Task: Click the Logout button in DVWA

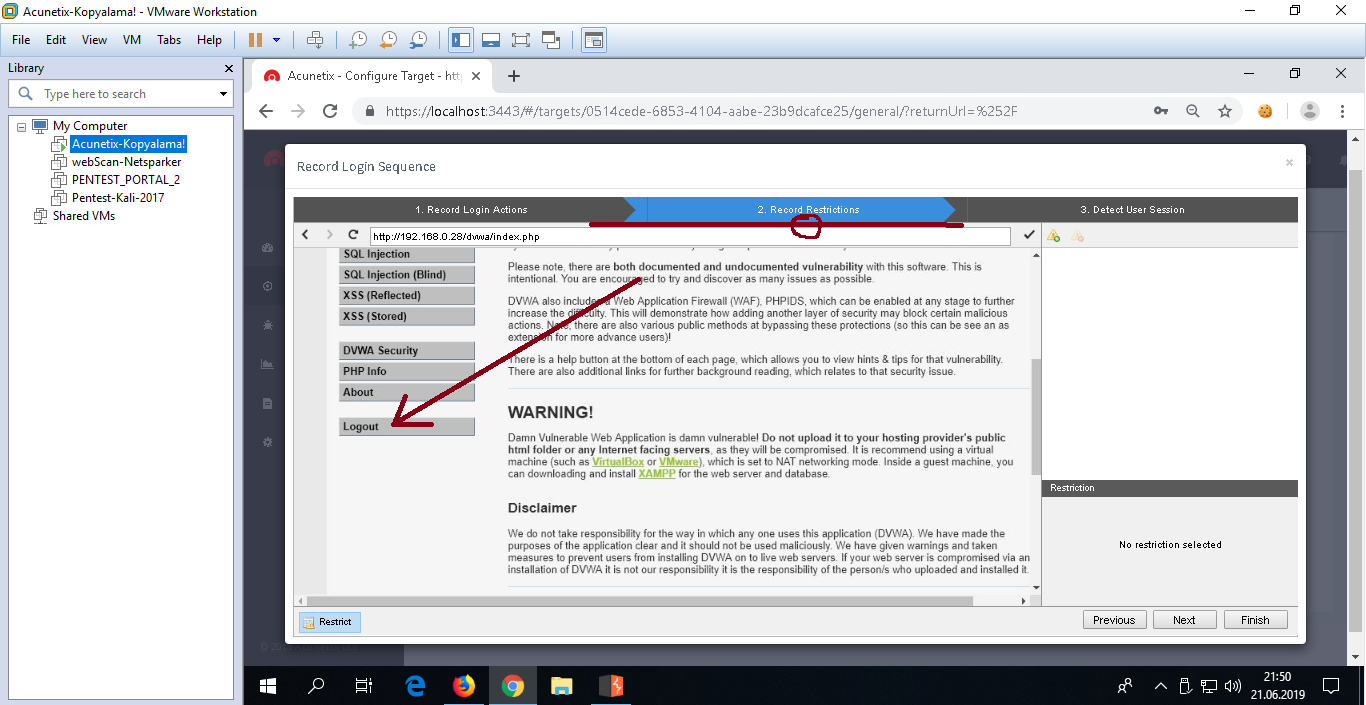Action: coord(406,427)
